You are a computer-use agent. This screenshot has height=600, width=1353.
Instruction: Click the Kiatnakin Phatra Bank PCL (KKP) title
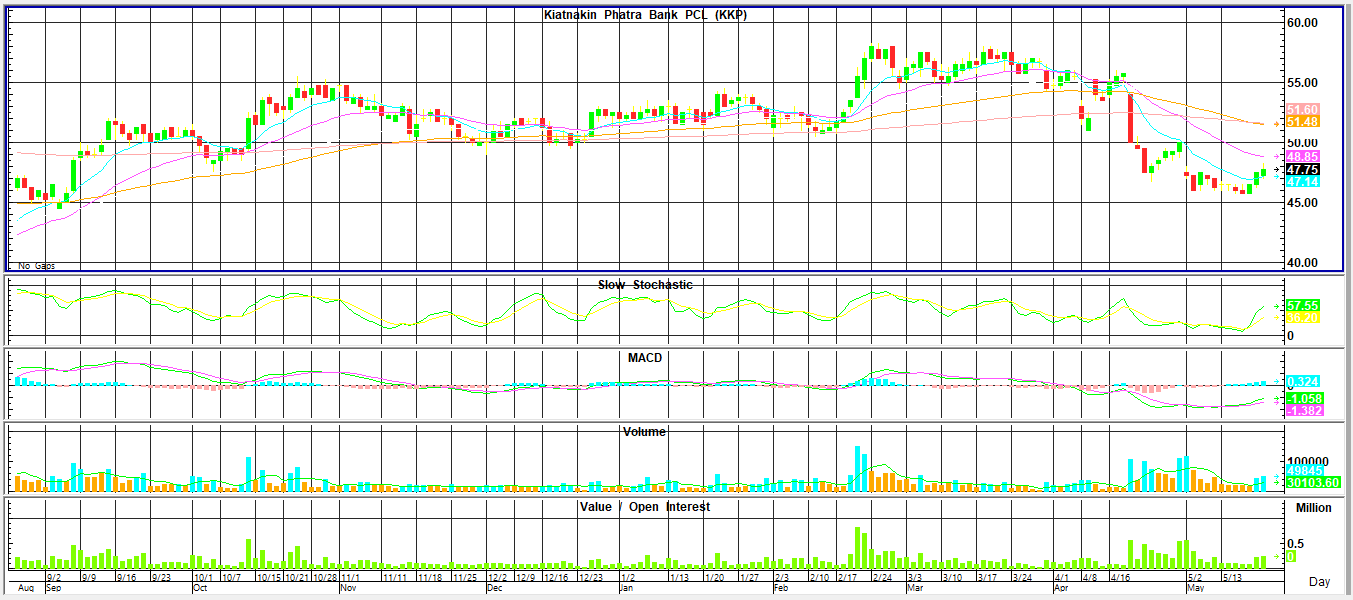click(645, 15)
